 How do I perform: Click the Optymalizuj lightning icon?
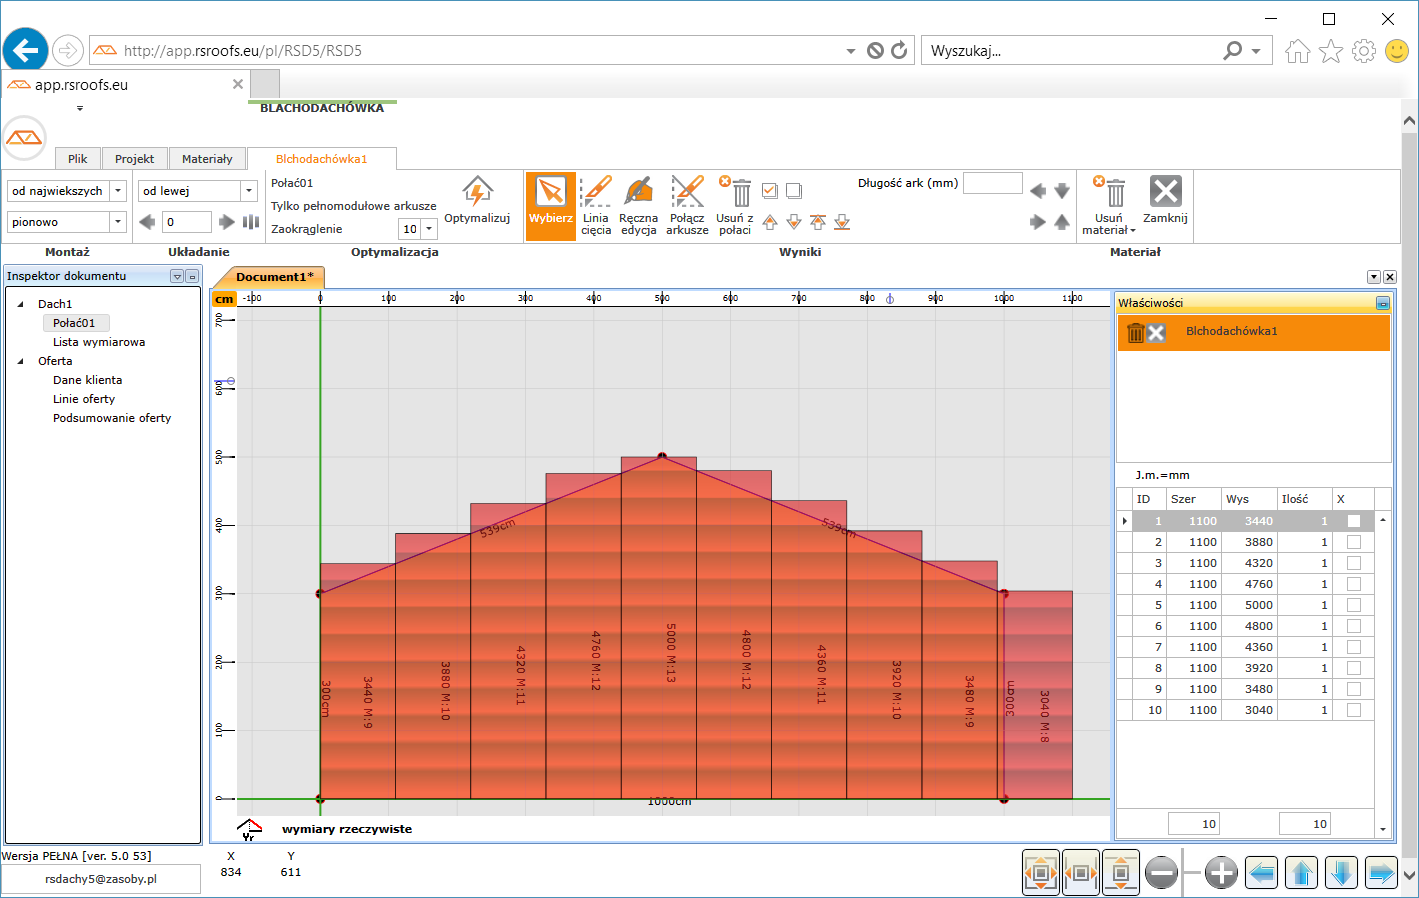pyautogui.click(x=477, y=192)
